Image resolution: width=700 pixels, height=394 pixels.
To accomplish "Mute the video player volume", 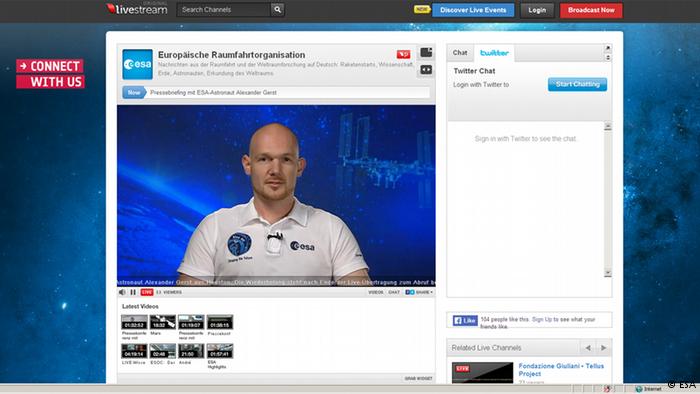I will [122, 292].
